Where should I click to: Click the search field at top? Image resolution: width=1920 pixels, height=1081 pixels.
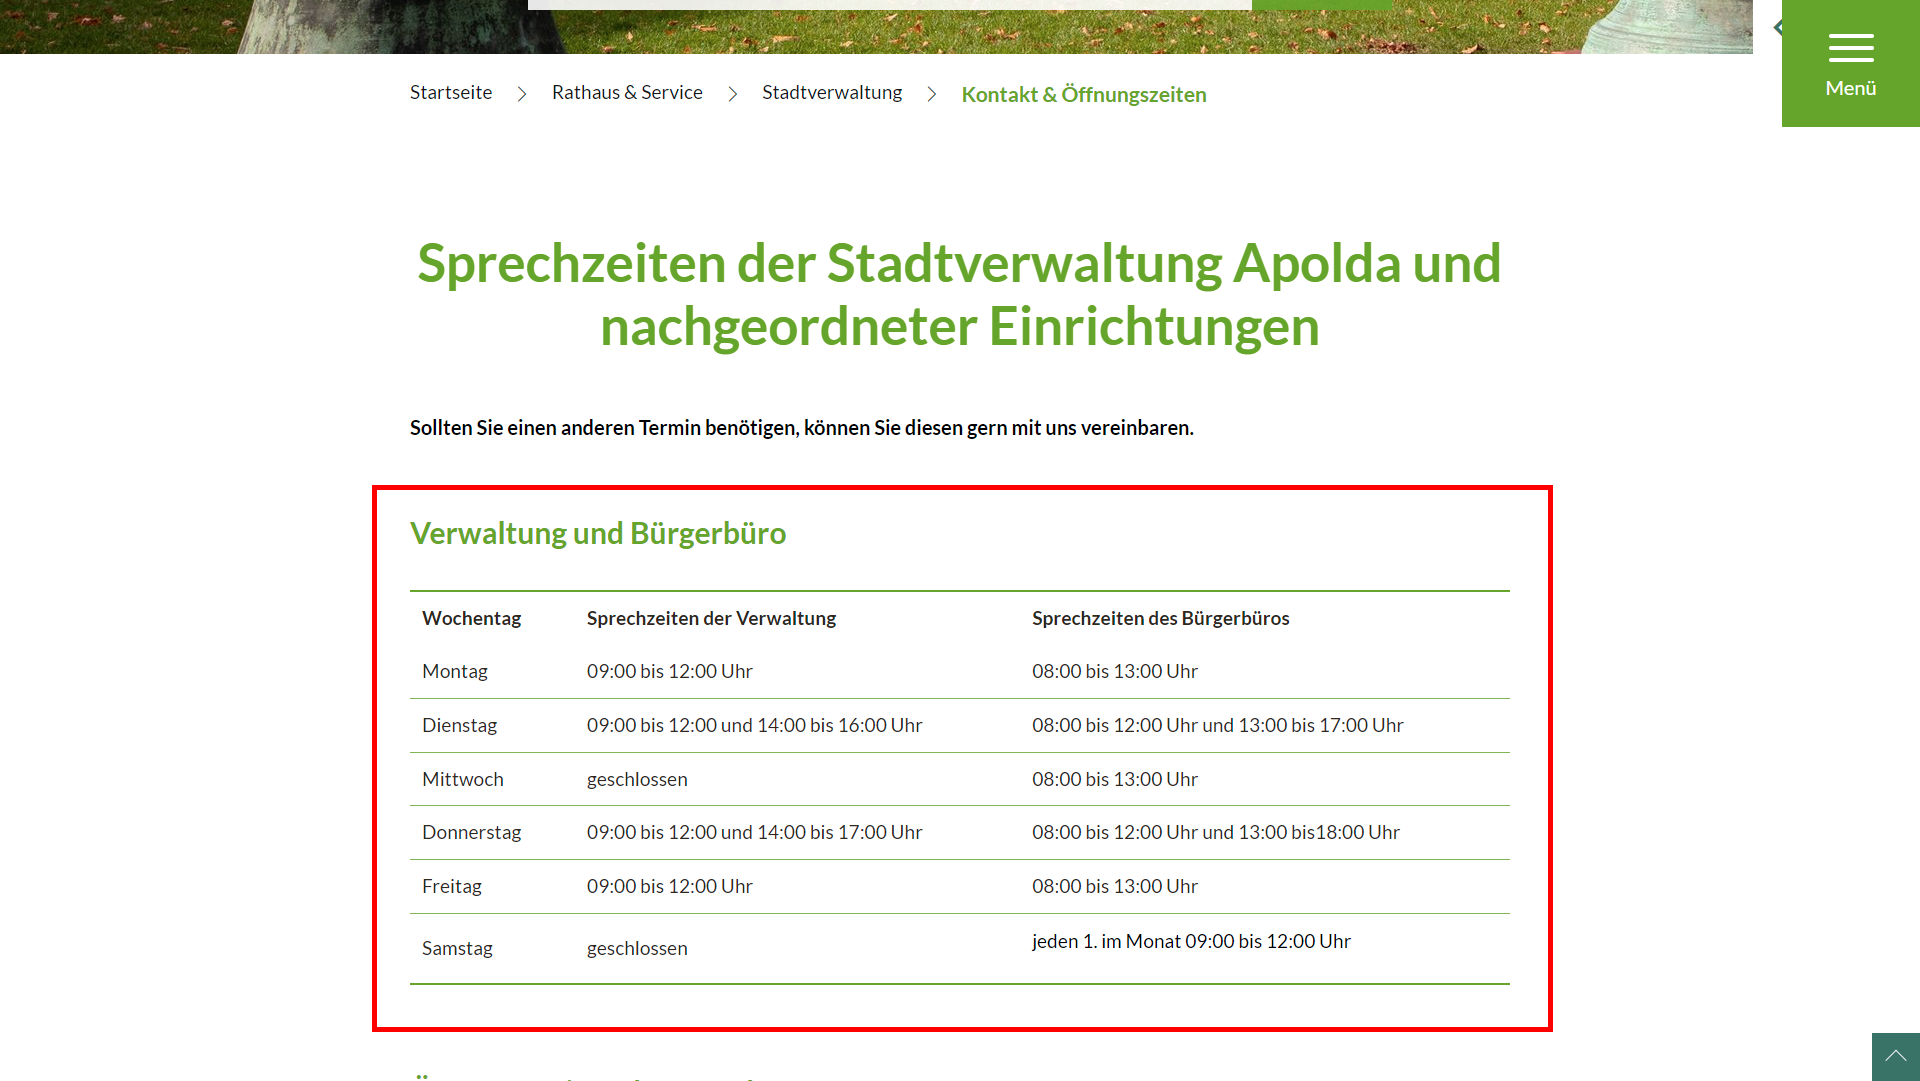(x=888, y=4)
